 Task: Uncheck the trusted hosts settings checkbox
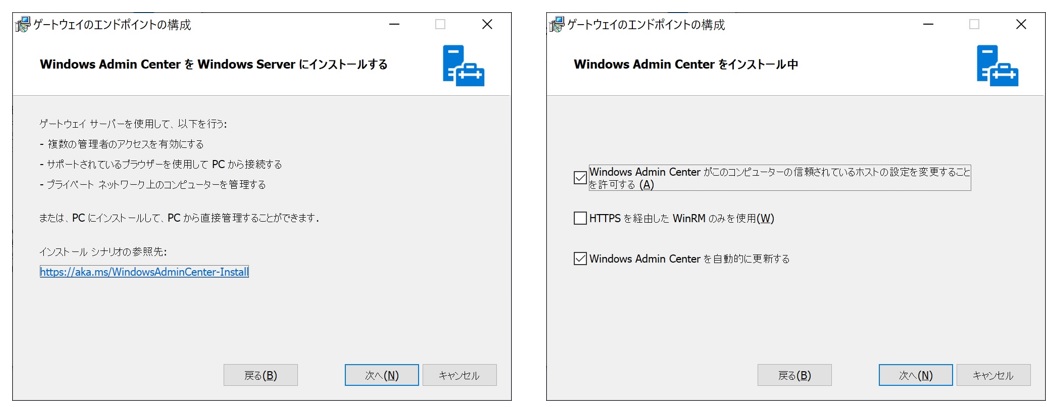[x=580, y=178]
